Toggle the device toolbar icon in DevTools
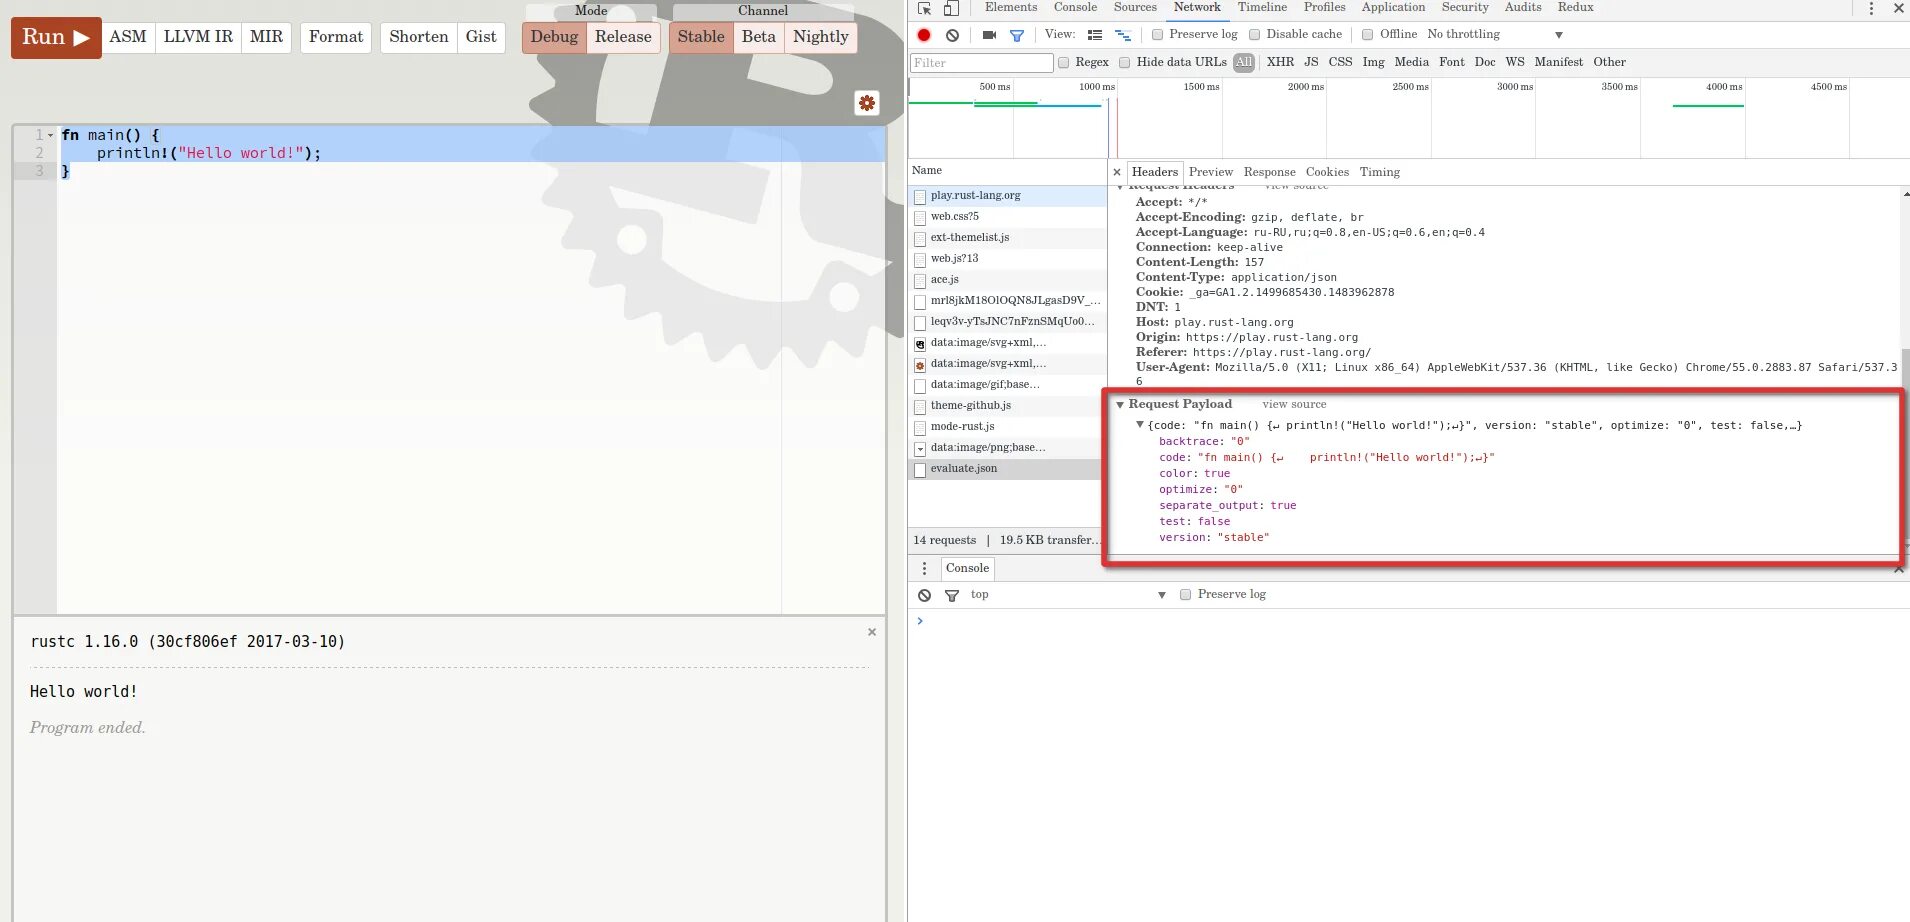This screenshot has width=1910, height=922. coord(951,8)
